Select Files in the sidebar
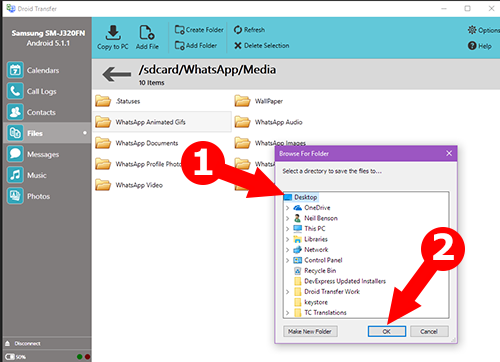This screenshot has height=362, width=500. pyautogui.click(x=47, y=133)
